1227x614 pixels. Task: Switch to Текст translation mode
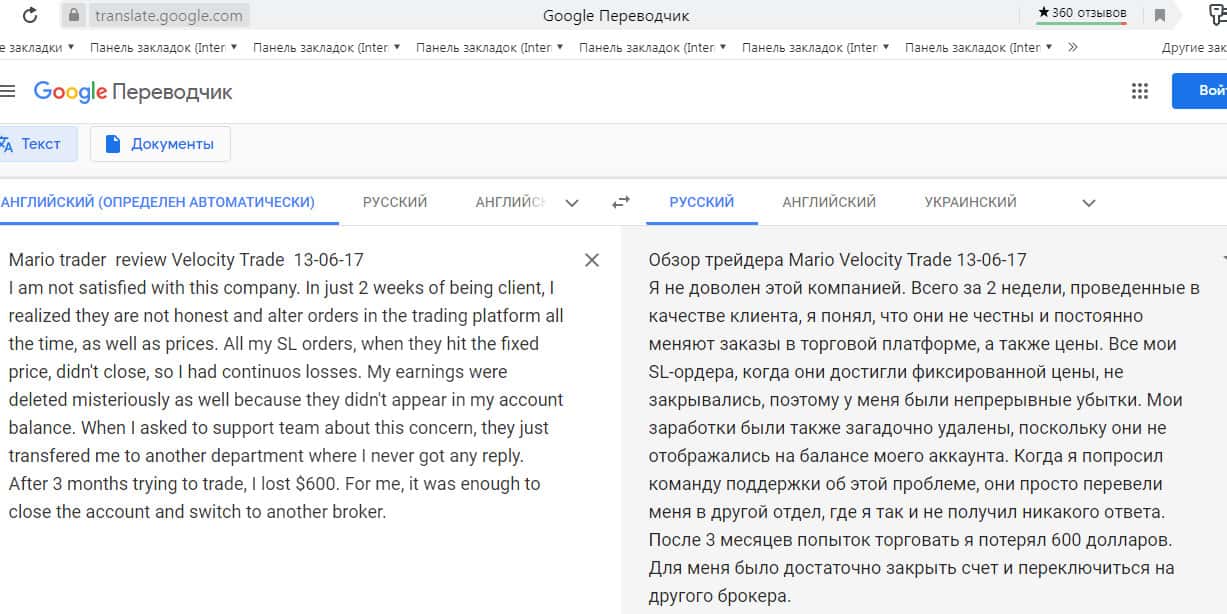pyautogui.click(x=32, y=144)
